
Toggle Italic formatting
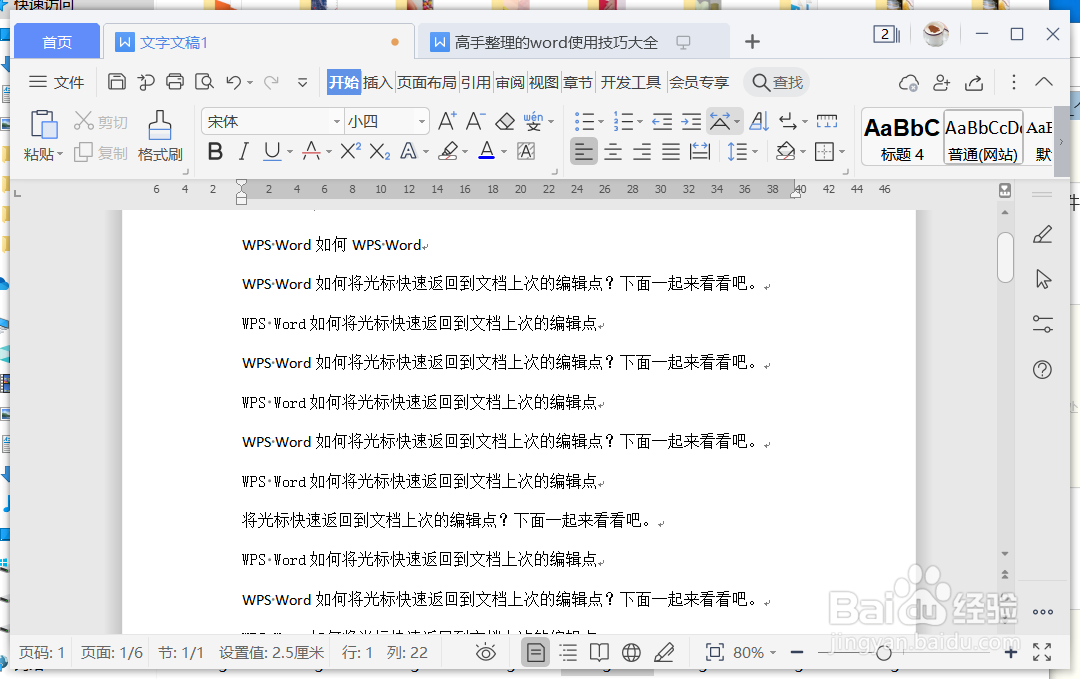click(x=243, y=151)
